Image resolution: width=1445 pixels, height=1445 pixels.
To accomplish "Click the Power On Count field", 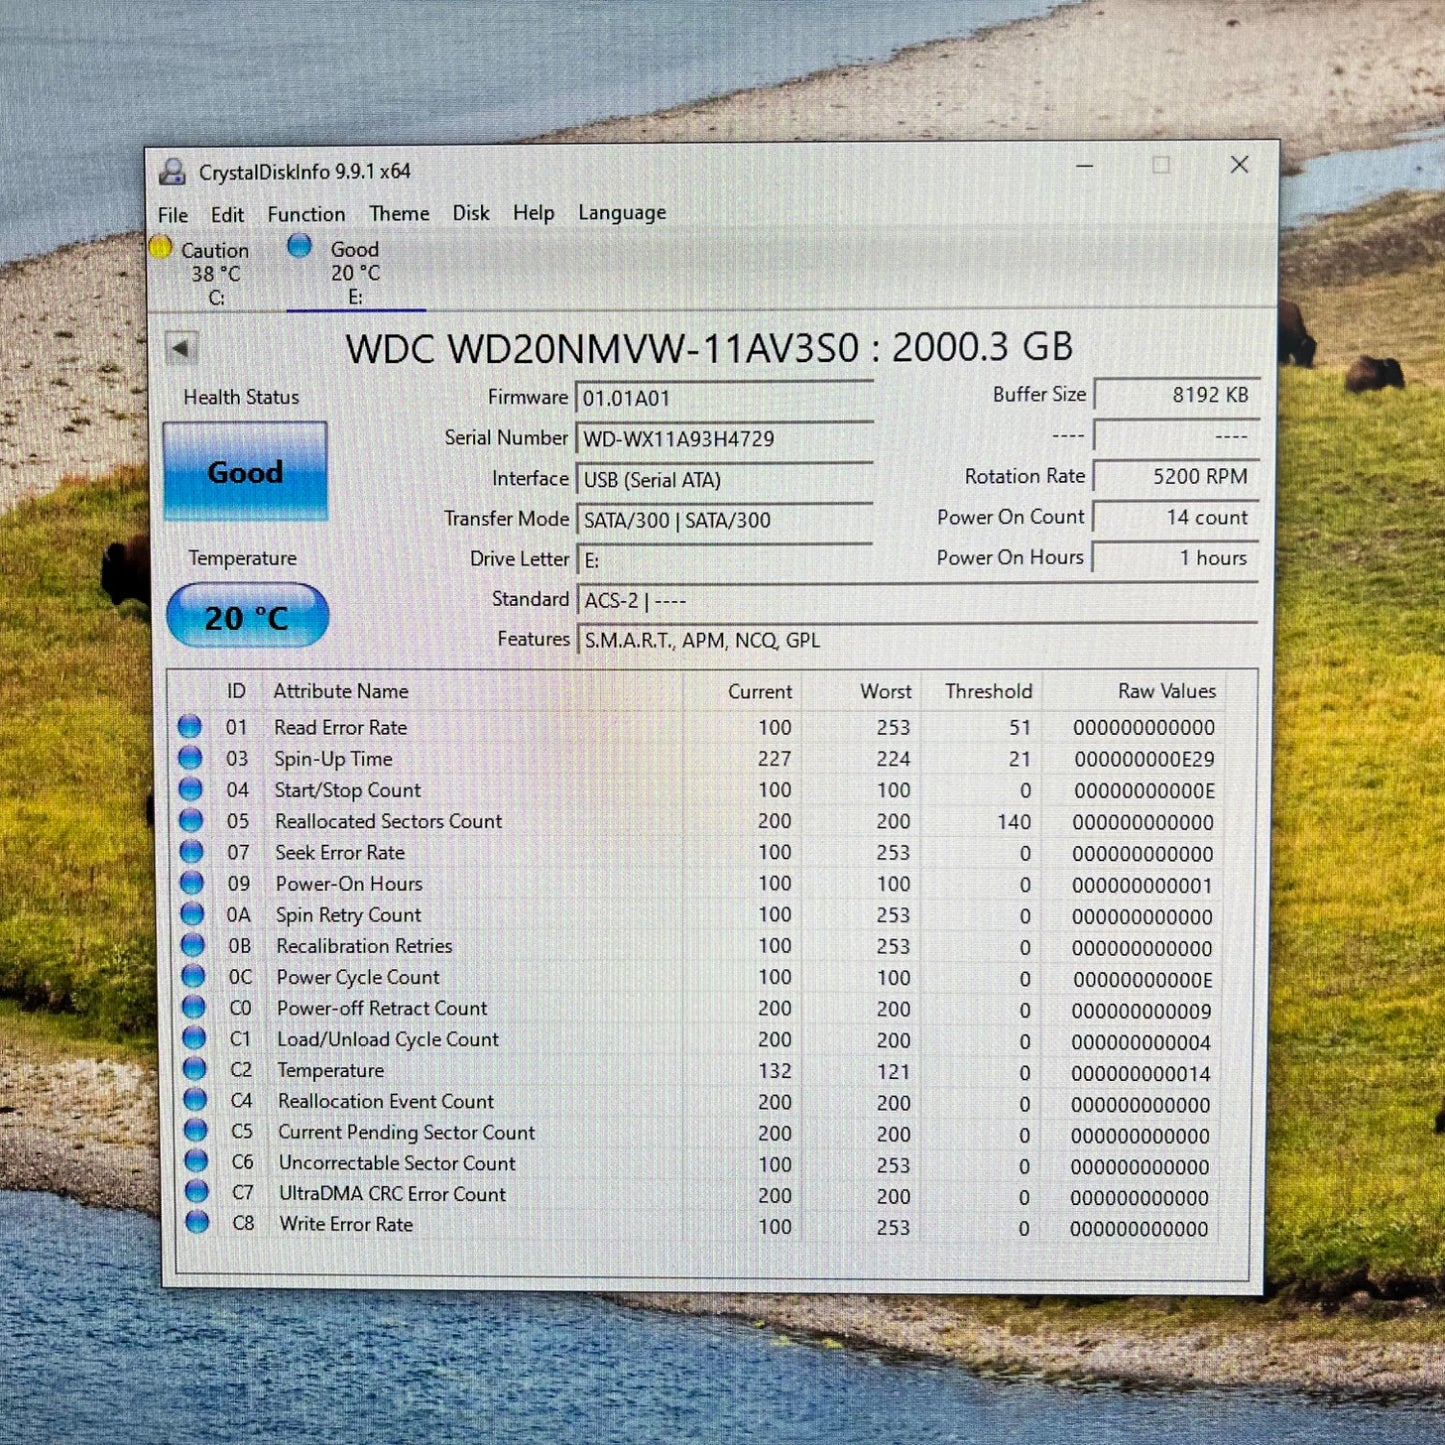I will pyautogui.click(x=1175, y=517).
